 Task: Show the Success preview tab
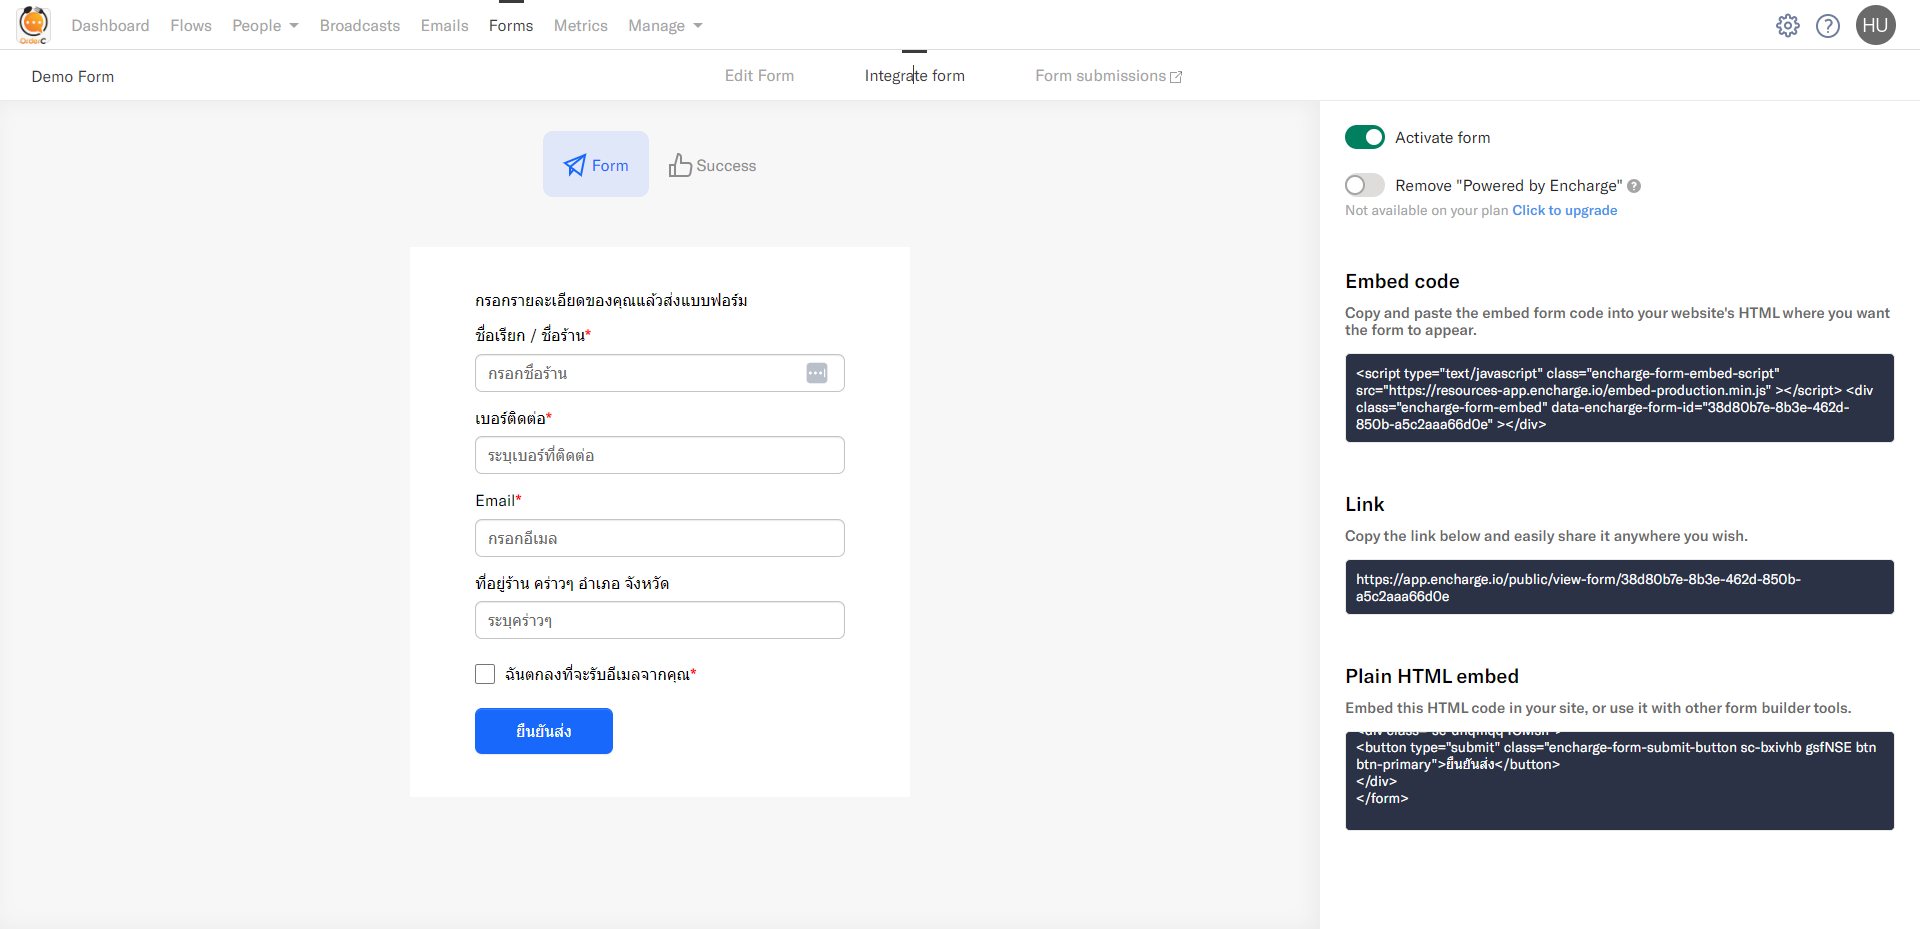713,165
